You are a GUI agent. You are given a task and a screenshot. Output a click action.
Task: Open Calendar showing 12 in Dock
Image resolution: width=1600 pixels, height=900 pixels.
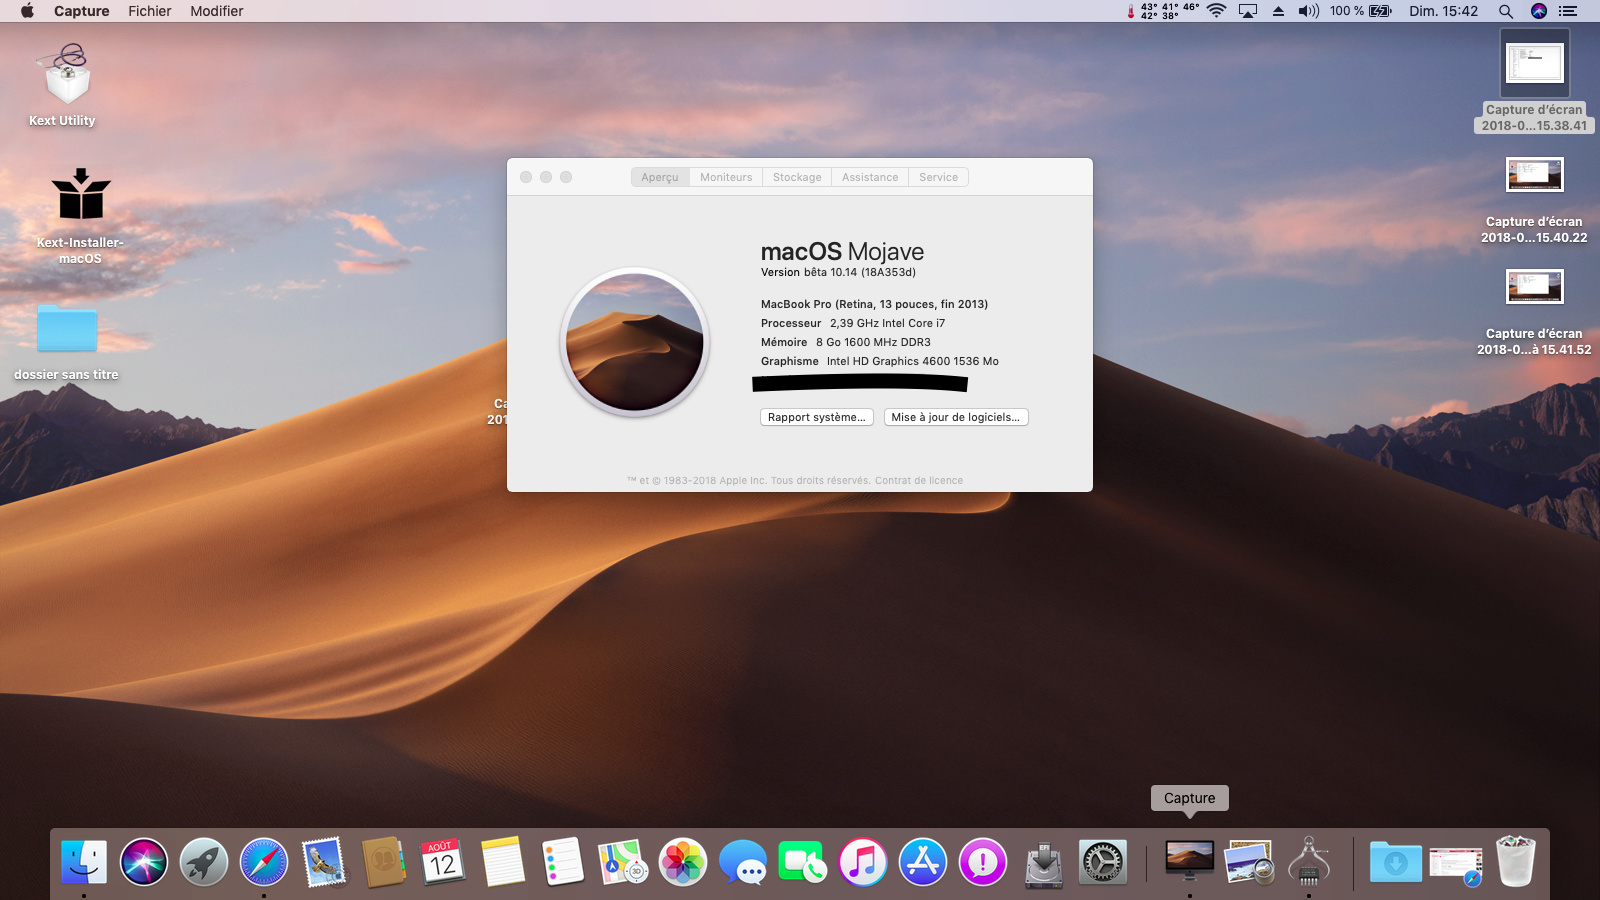pos(443,862)
